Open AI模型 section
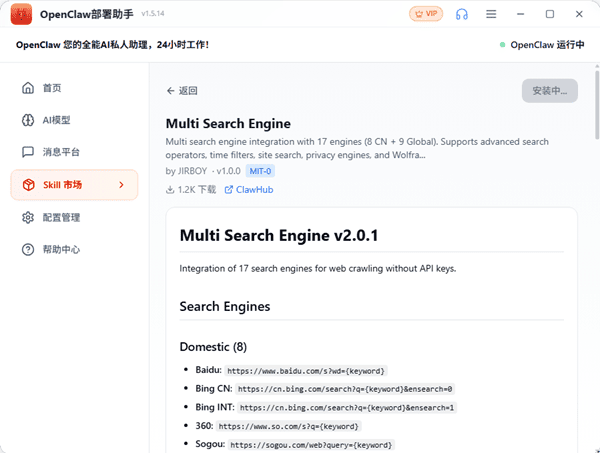This screenshot has height=453, width=600. coord(74,120)
